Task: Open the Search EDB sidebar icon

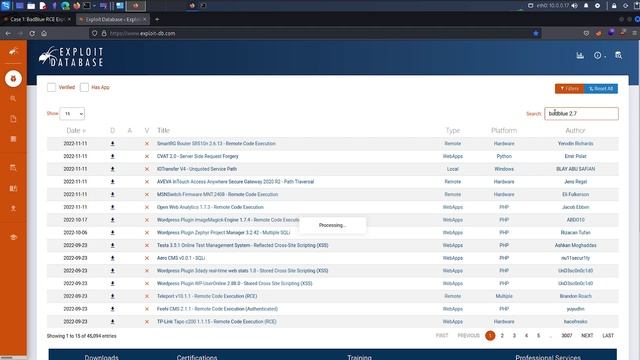Action: [x=13, y=168]
